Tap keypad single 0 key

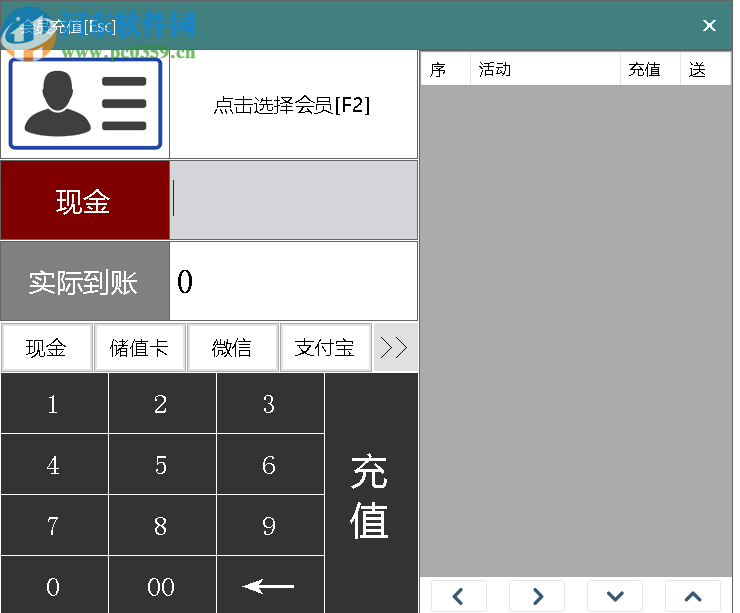tap(54, 585)
